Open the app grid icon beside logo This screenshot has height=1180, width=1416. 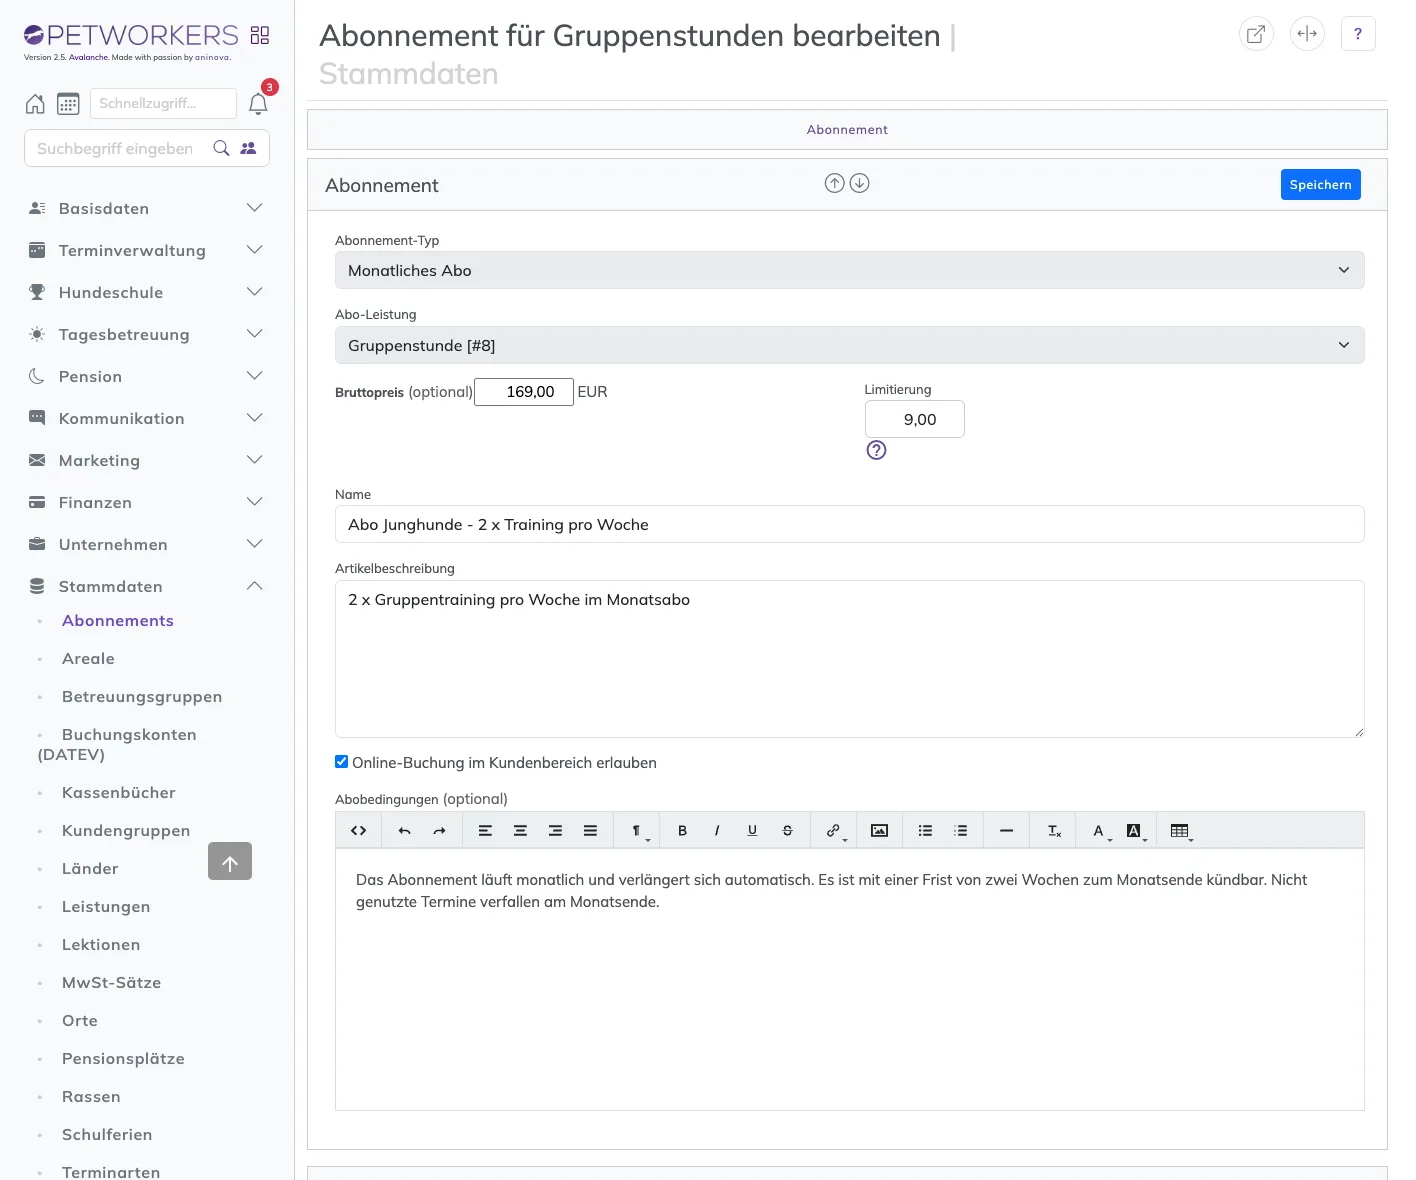click(x=260, y=35)
